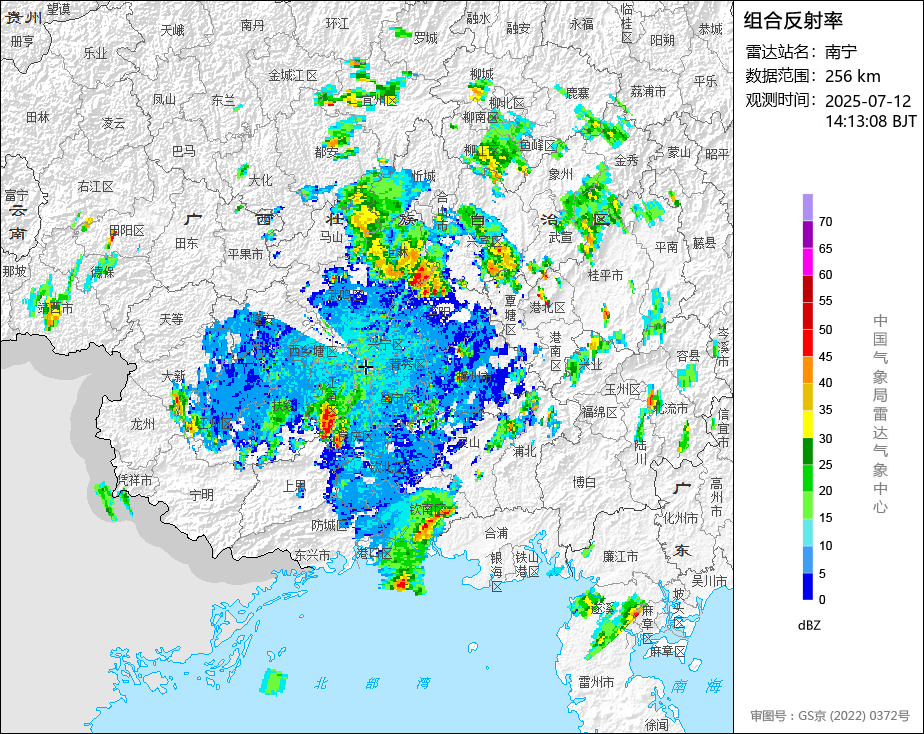
Task: Click the 象州 map label
Action: click(560, 174)
